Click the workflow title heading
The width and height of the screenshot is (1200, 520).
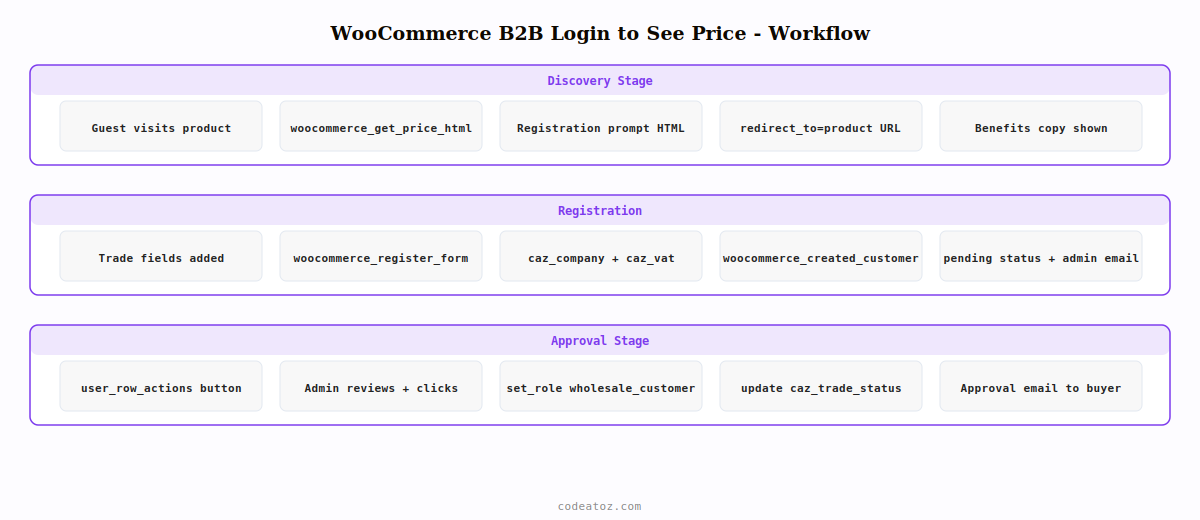(600, 33)
